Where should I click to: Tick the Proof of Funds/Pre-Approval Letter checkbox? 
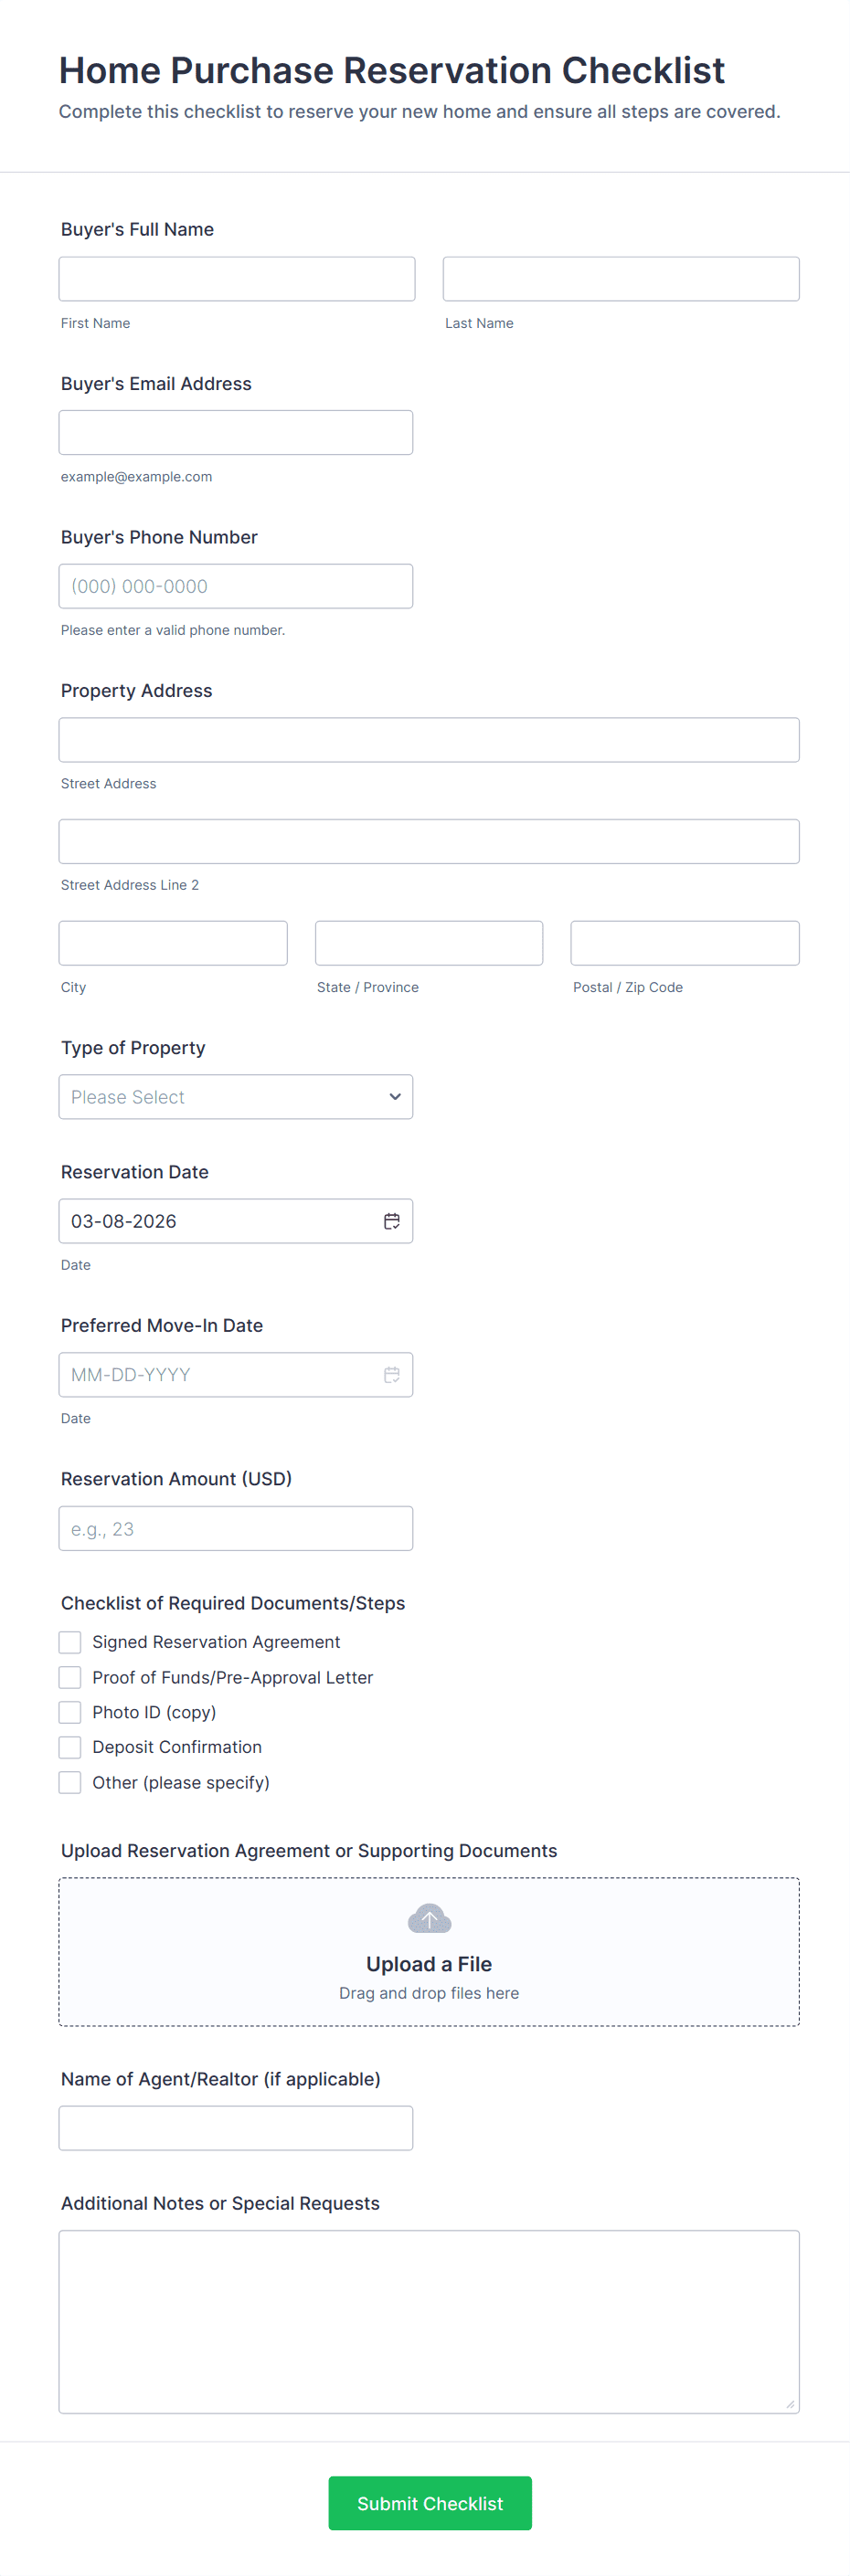[70, 1677]
